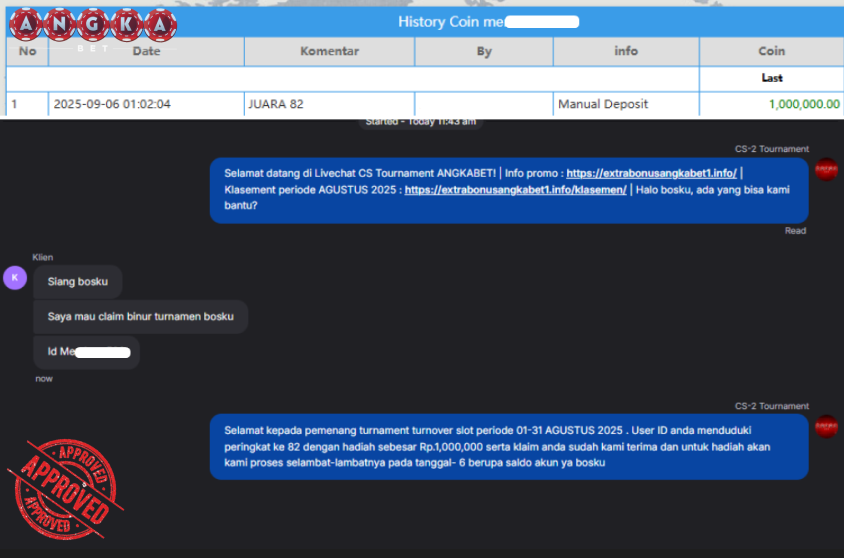Click the 1,000,000.00 coin amount
The height and width of the screenshot is (558, 844).
[804, 104]
